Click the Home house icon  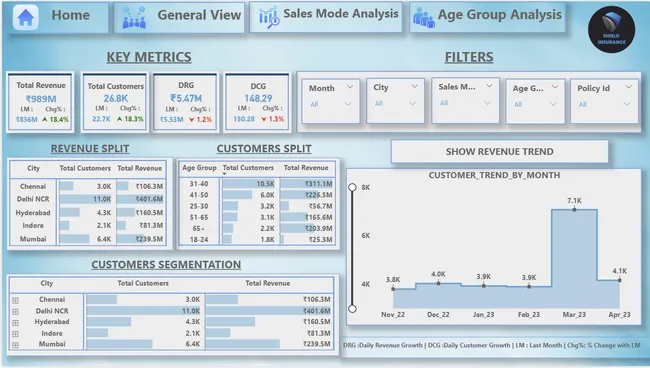26,18
